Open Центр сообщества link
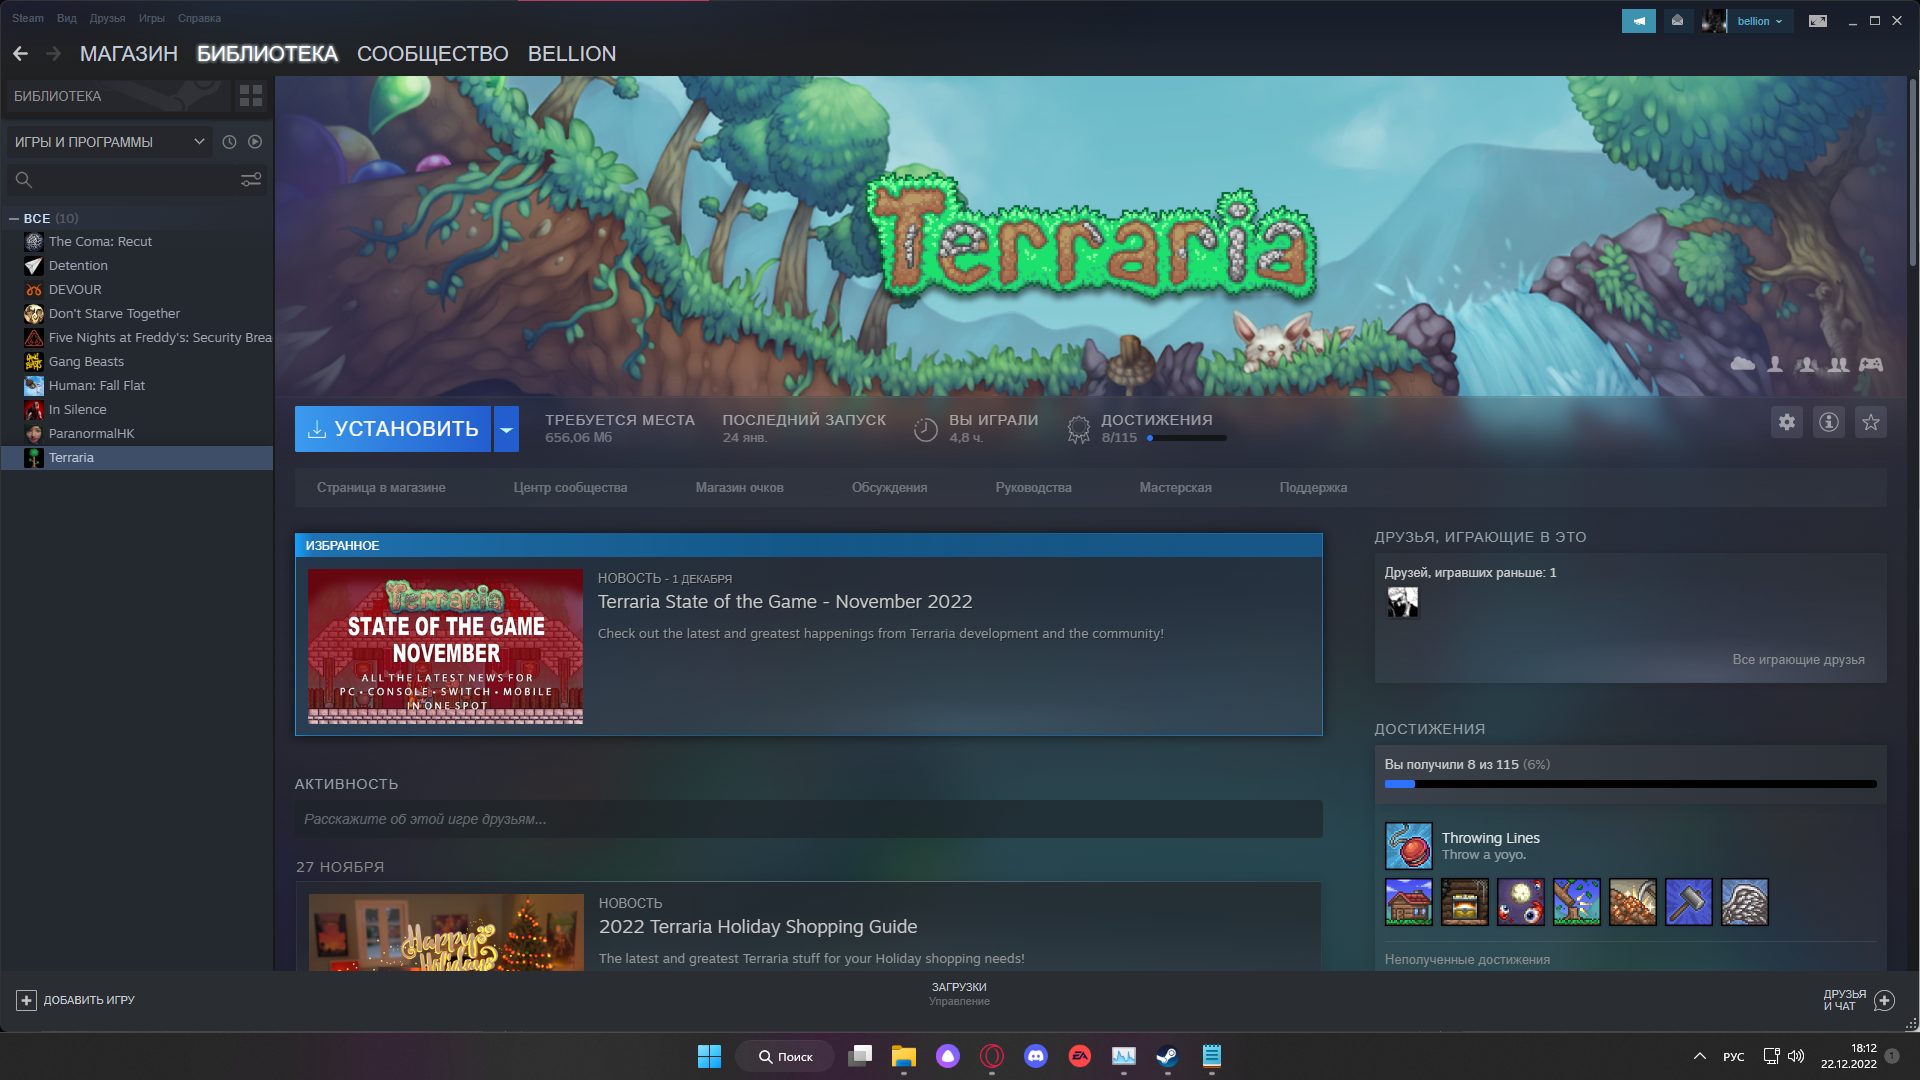 coord(570,488)
